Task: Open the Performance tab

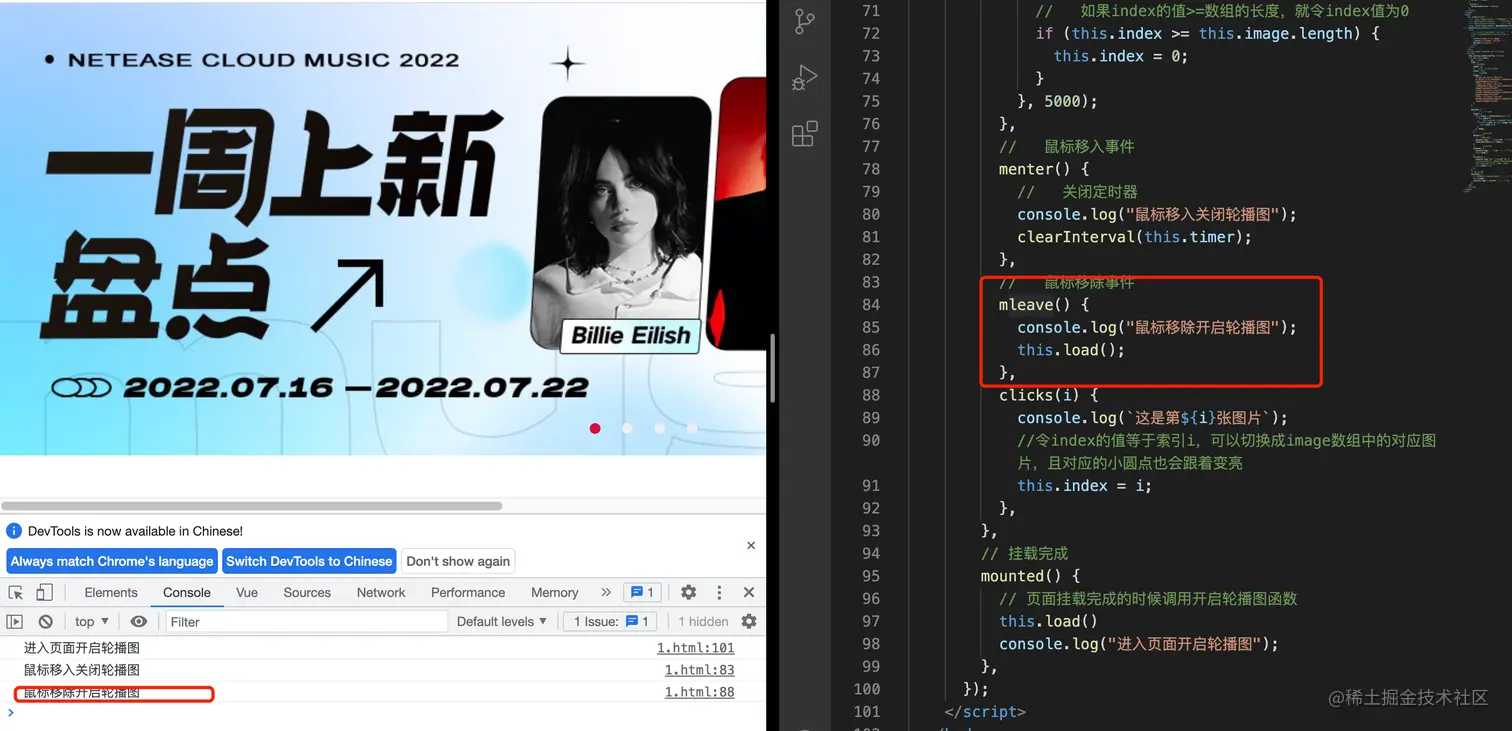Action: [468, 592]
